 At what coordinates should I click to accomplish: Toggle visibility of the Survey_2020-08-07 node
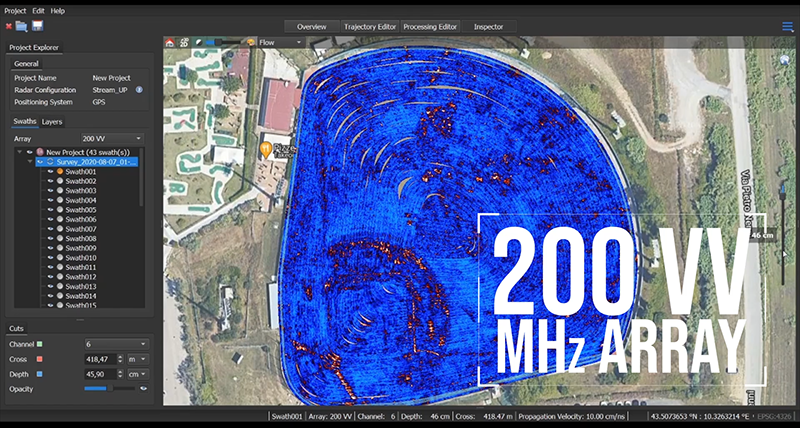(40, 162)
